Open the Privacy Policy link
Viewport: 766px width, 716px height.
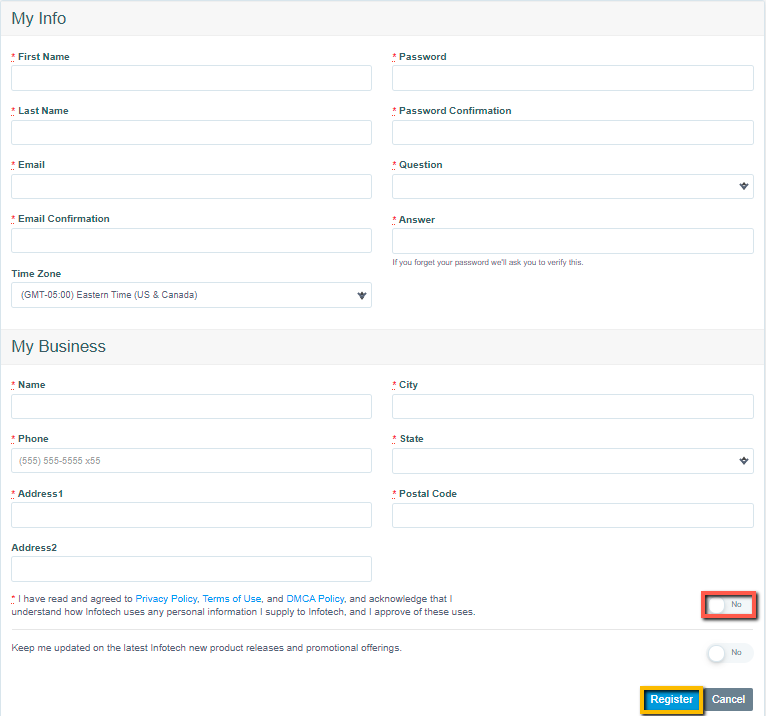pos(166,598)
